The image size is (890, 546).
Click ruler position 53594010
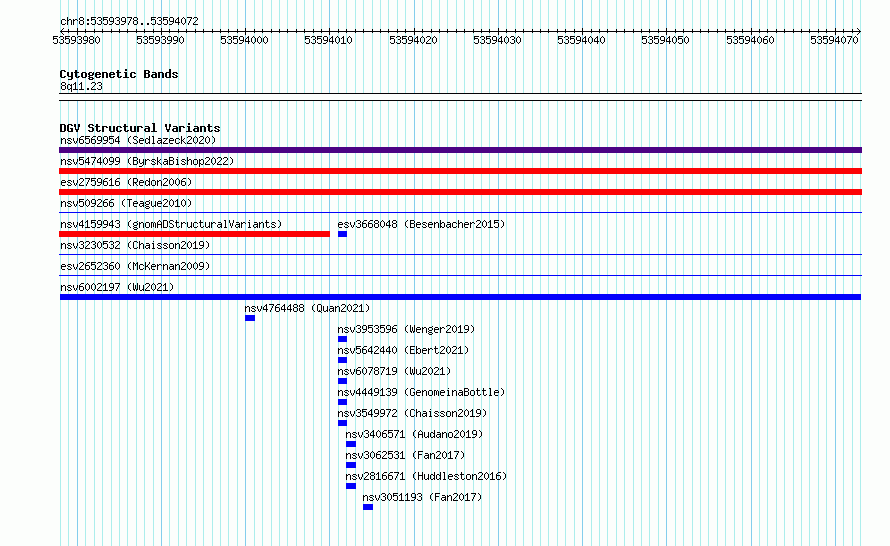point(328,40)
